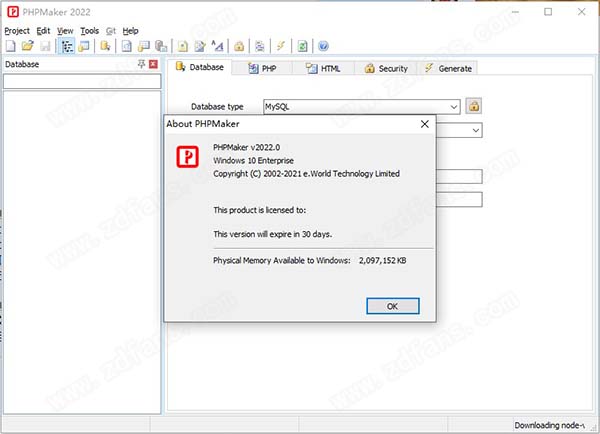Open the Edit menu
Screen dimensions: 600x434
(x=43, y=31)
